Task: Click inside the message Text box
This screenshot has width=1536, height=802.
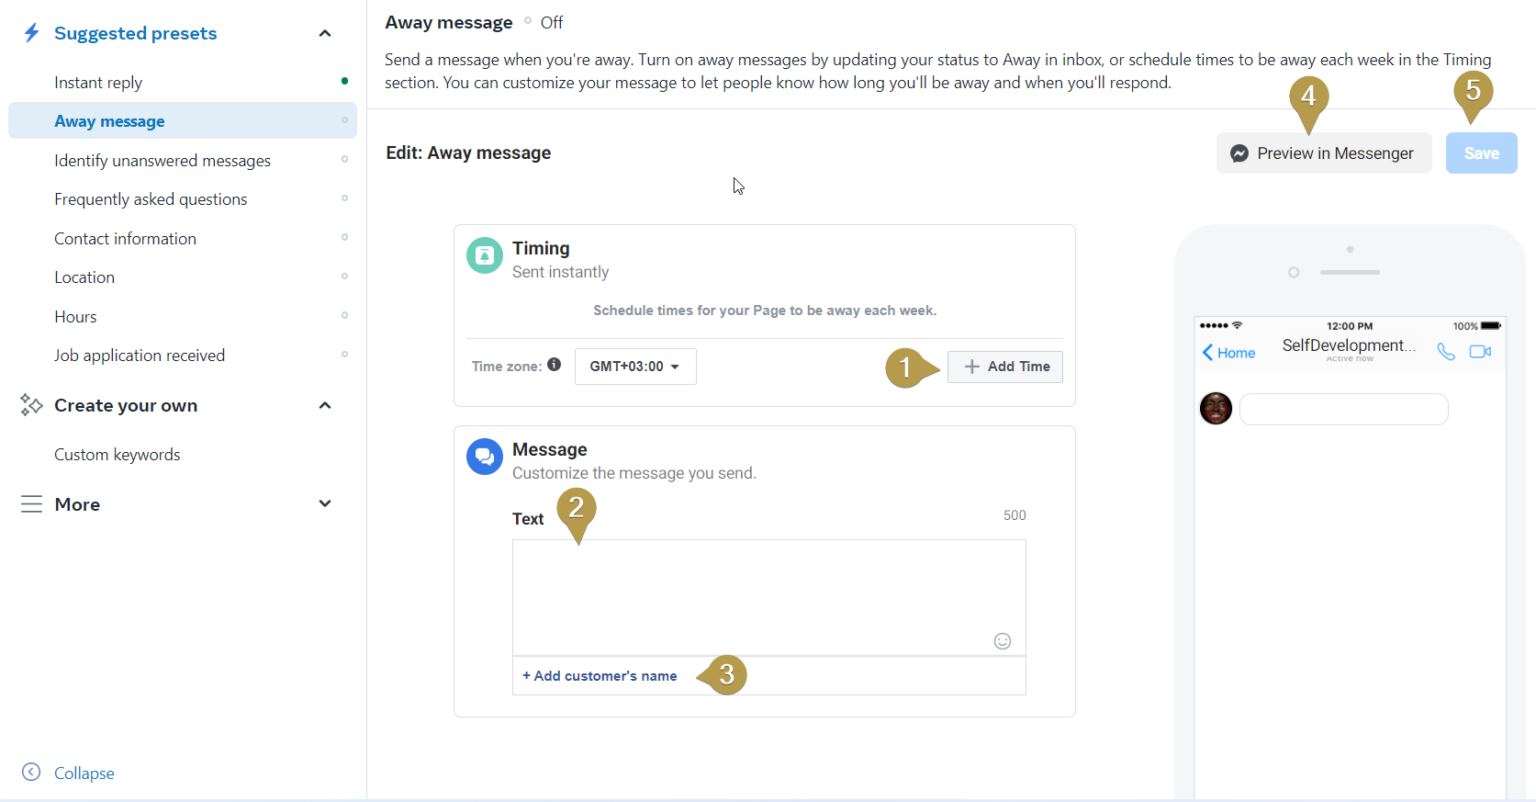Action: [x=769, y=597]
